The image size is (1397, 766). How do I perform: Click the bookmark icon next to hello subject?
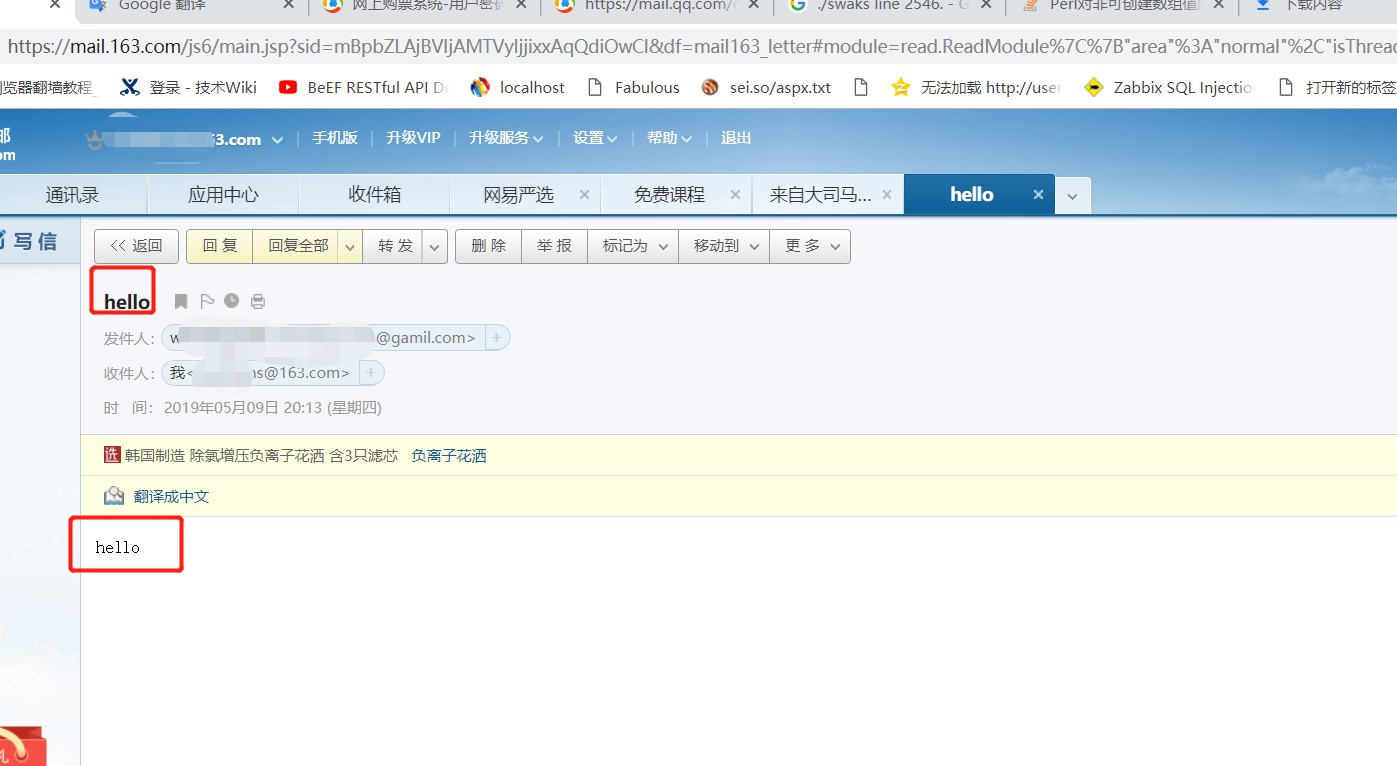(181, 301)
